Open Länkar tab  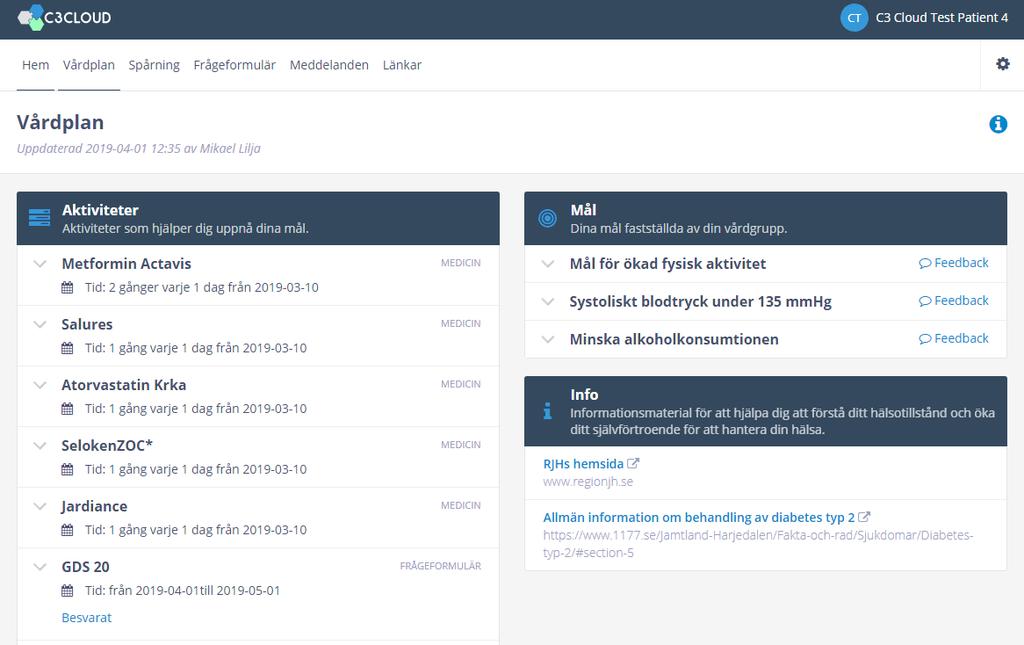(x=402, y=65)
